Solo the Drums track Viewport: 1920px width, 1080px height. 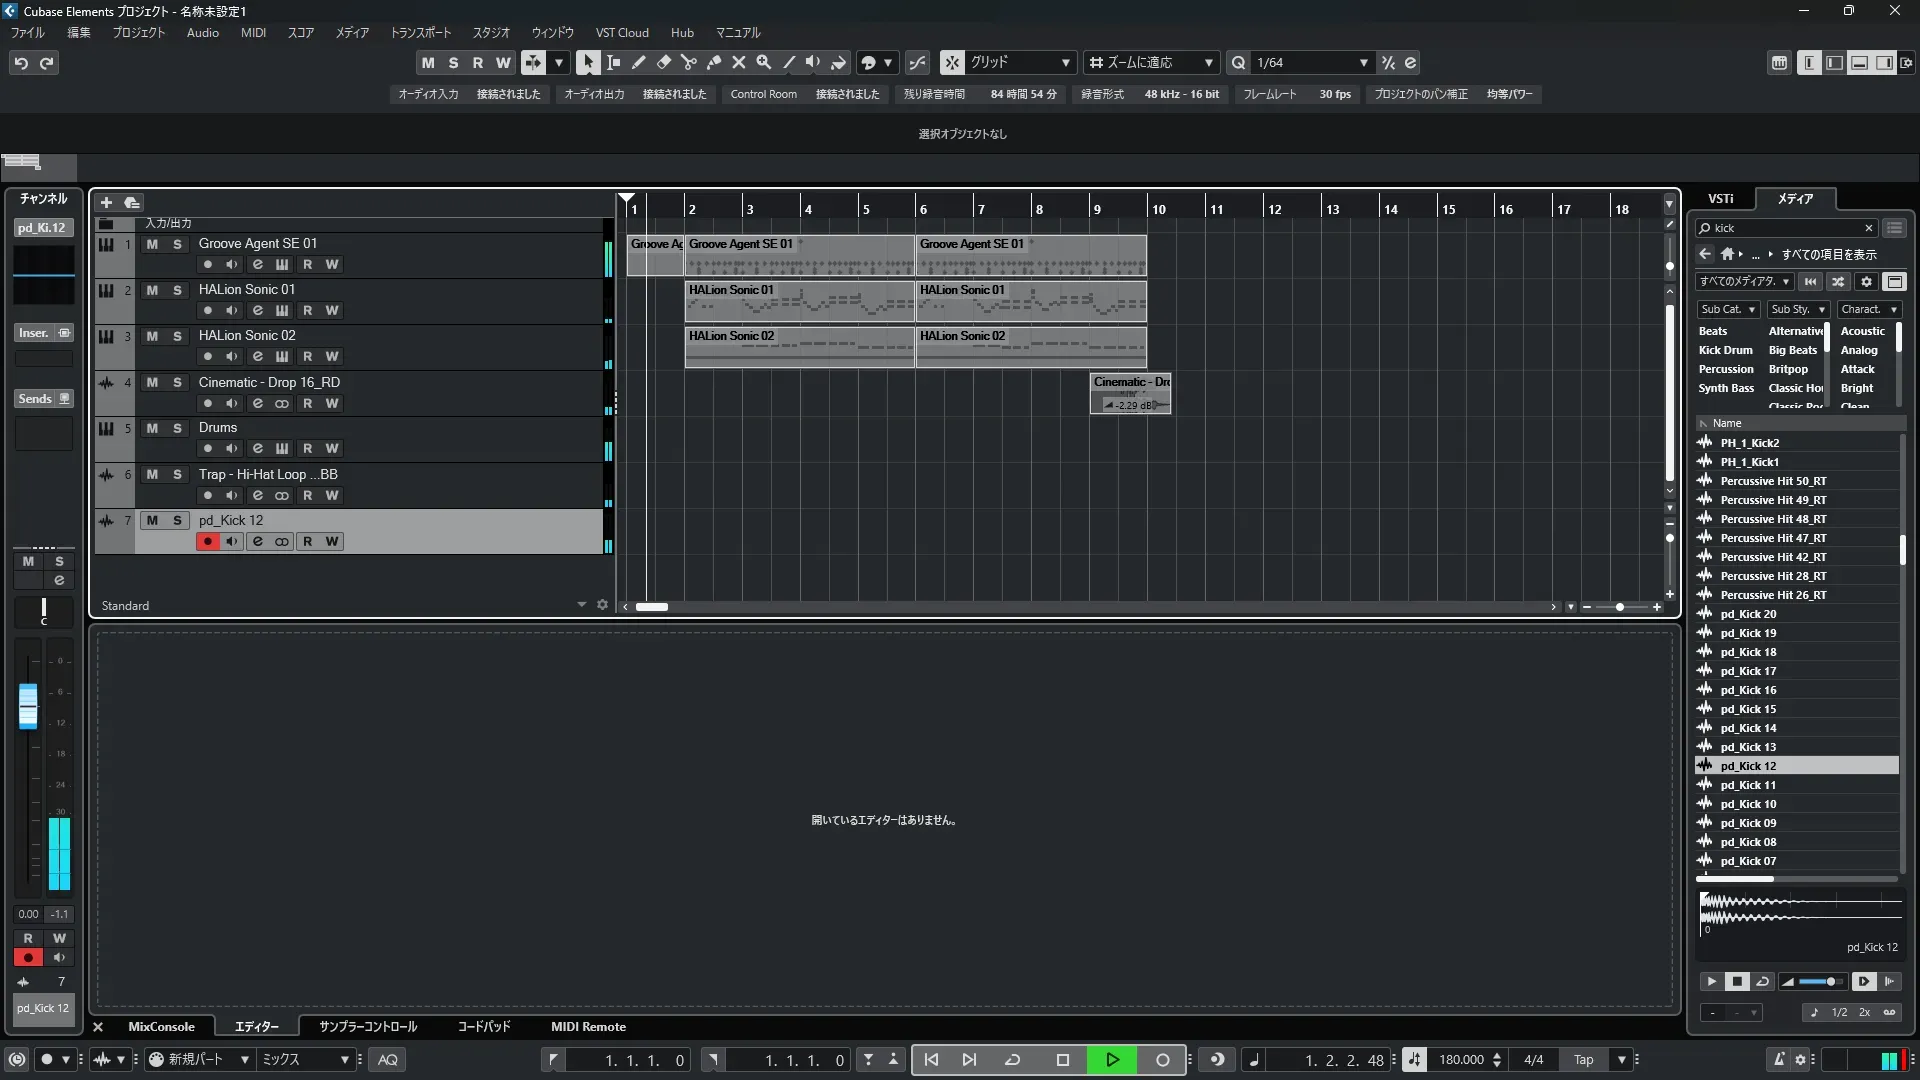pyautogui.click(x=177, y=428)
